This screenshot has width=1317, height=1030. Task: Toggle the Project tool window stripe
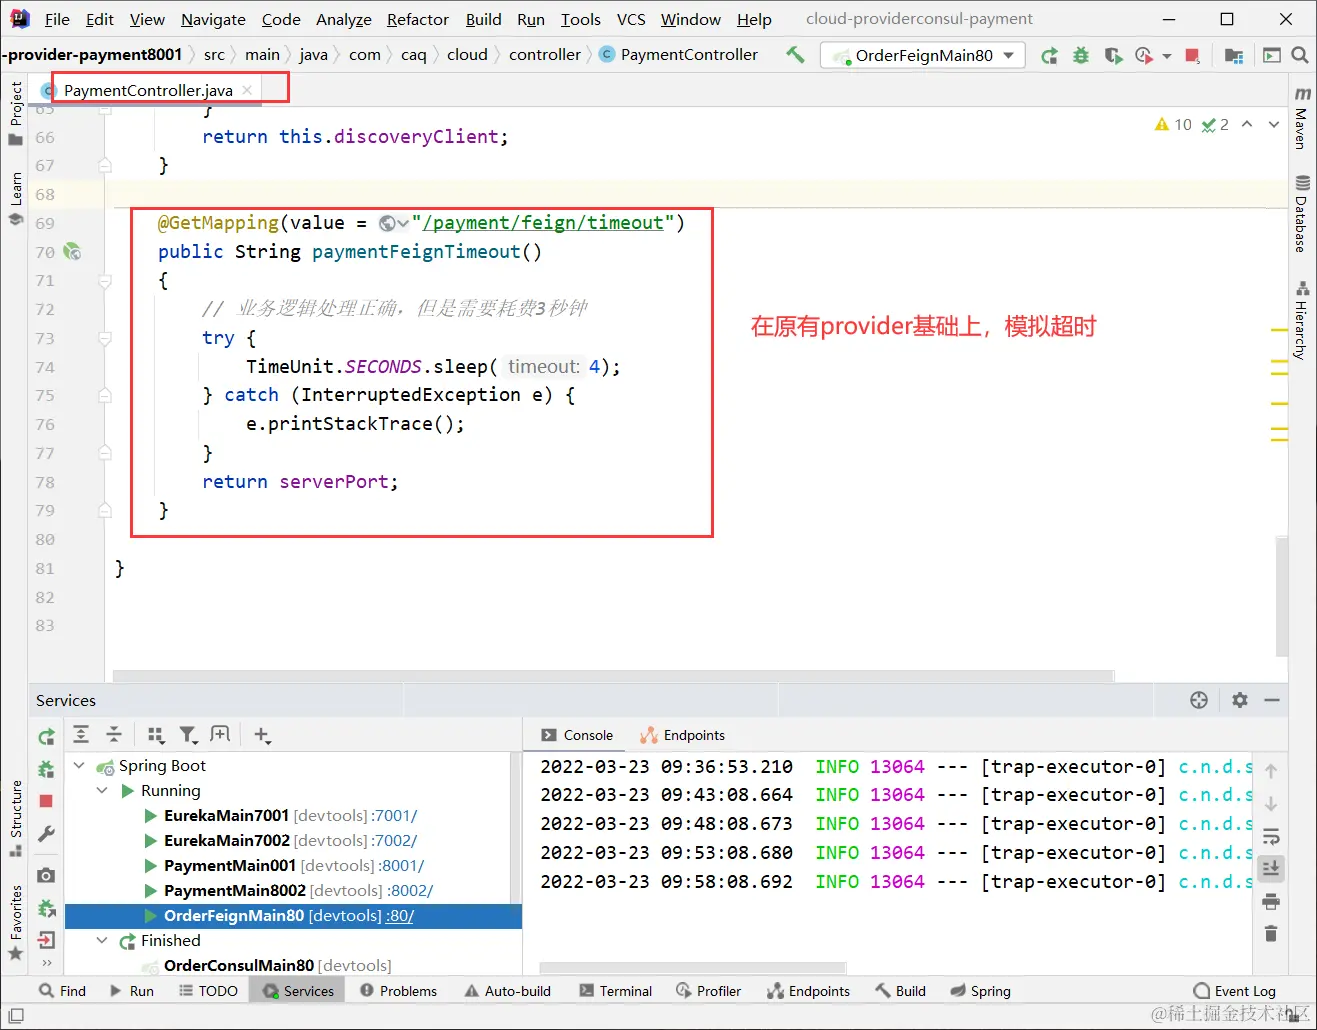(x=15, y=112)
